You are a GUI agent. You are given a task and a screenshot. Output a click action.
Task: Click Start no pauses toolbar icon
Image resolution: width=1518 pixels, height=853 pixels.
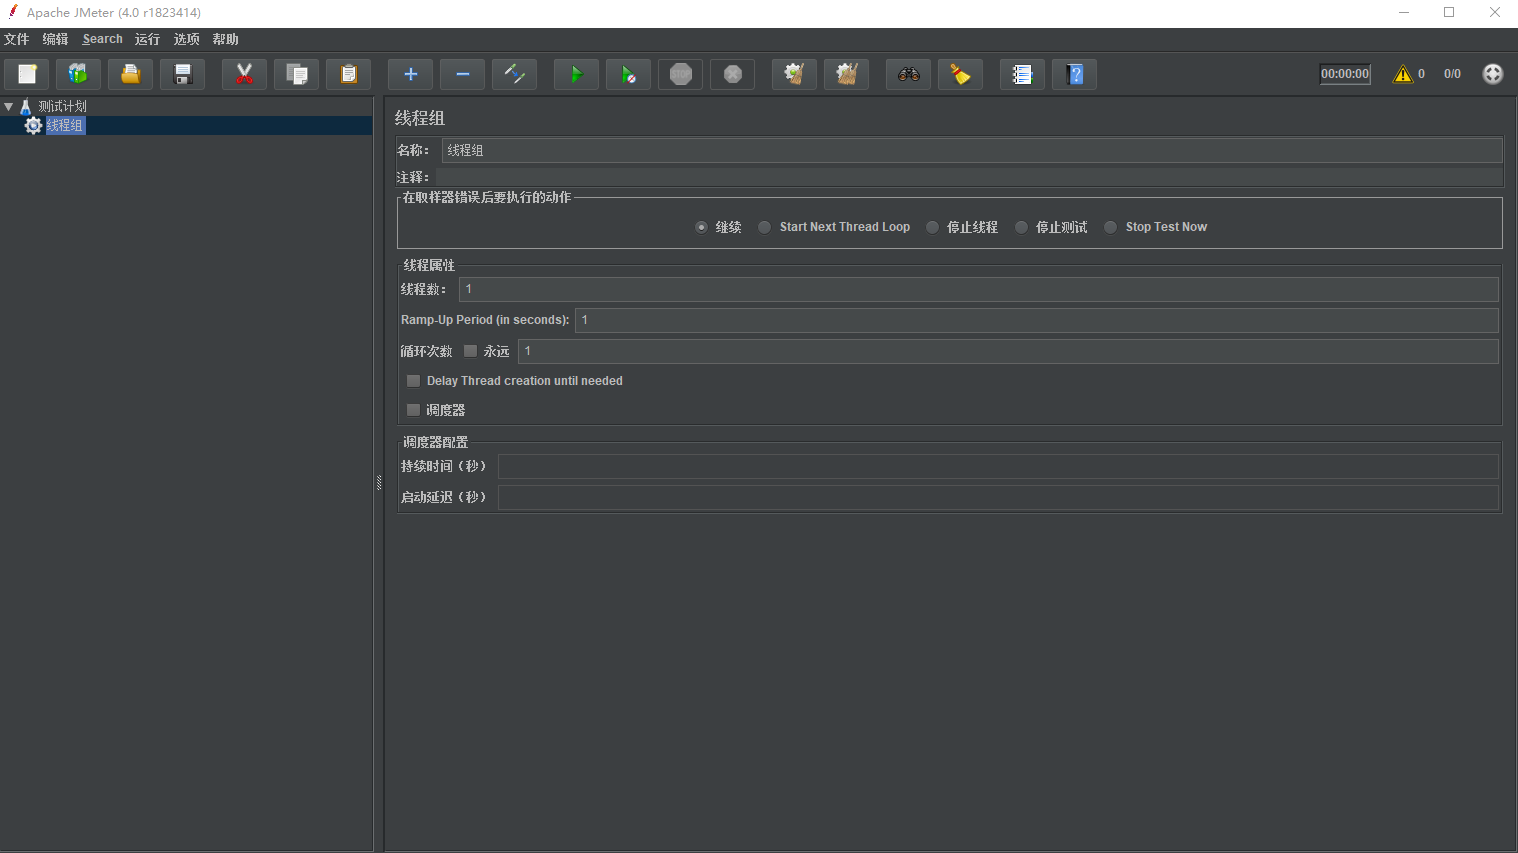(628, 74)
